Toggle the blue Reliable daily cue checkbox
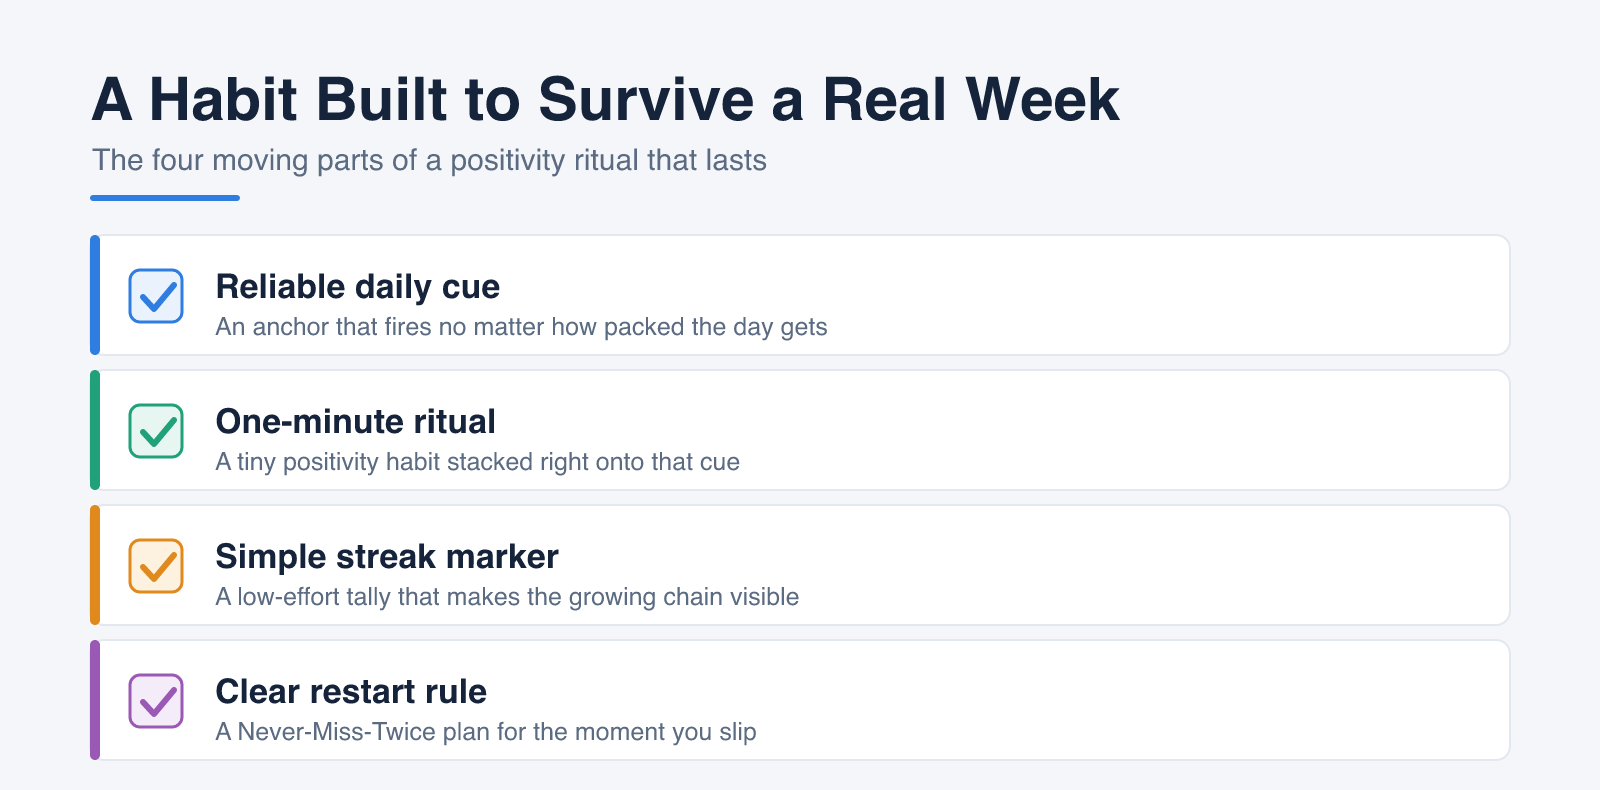This screenshot has width=1600, height=790. (x=156, y=296)
